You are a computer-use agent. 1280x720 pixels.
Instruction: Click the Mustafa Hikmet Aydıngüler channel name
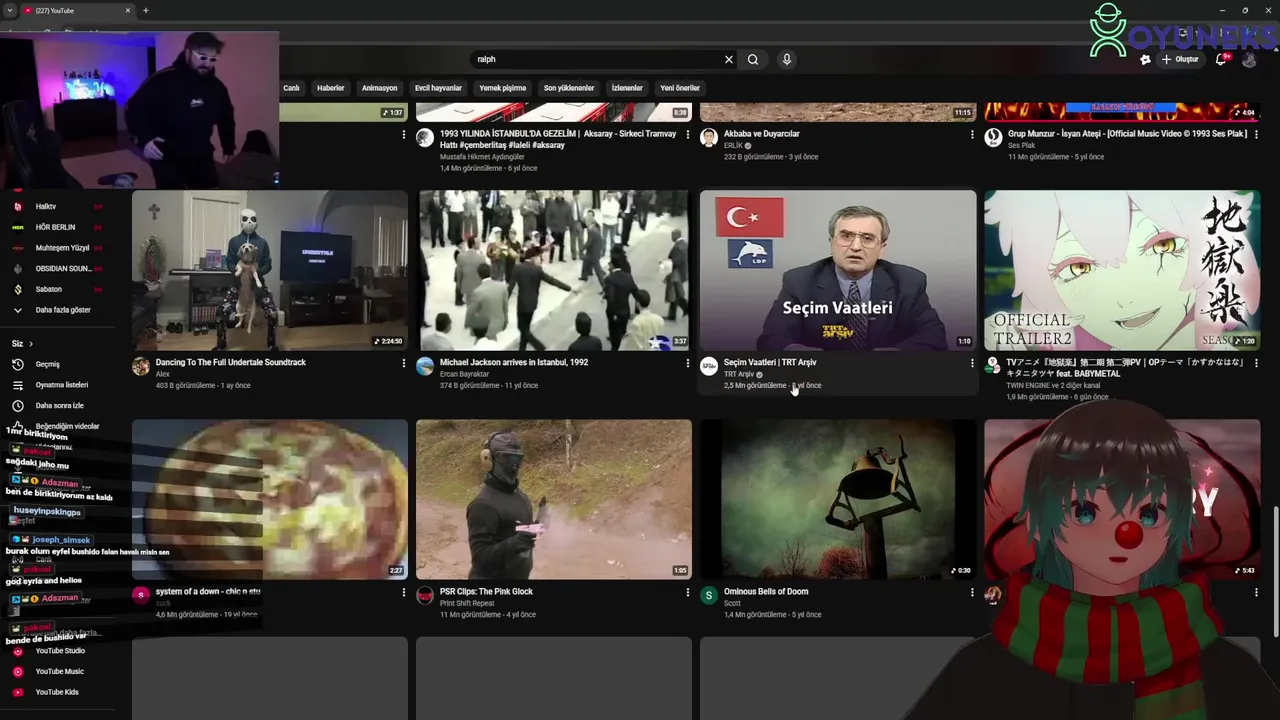point(482,157)
